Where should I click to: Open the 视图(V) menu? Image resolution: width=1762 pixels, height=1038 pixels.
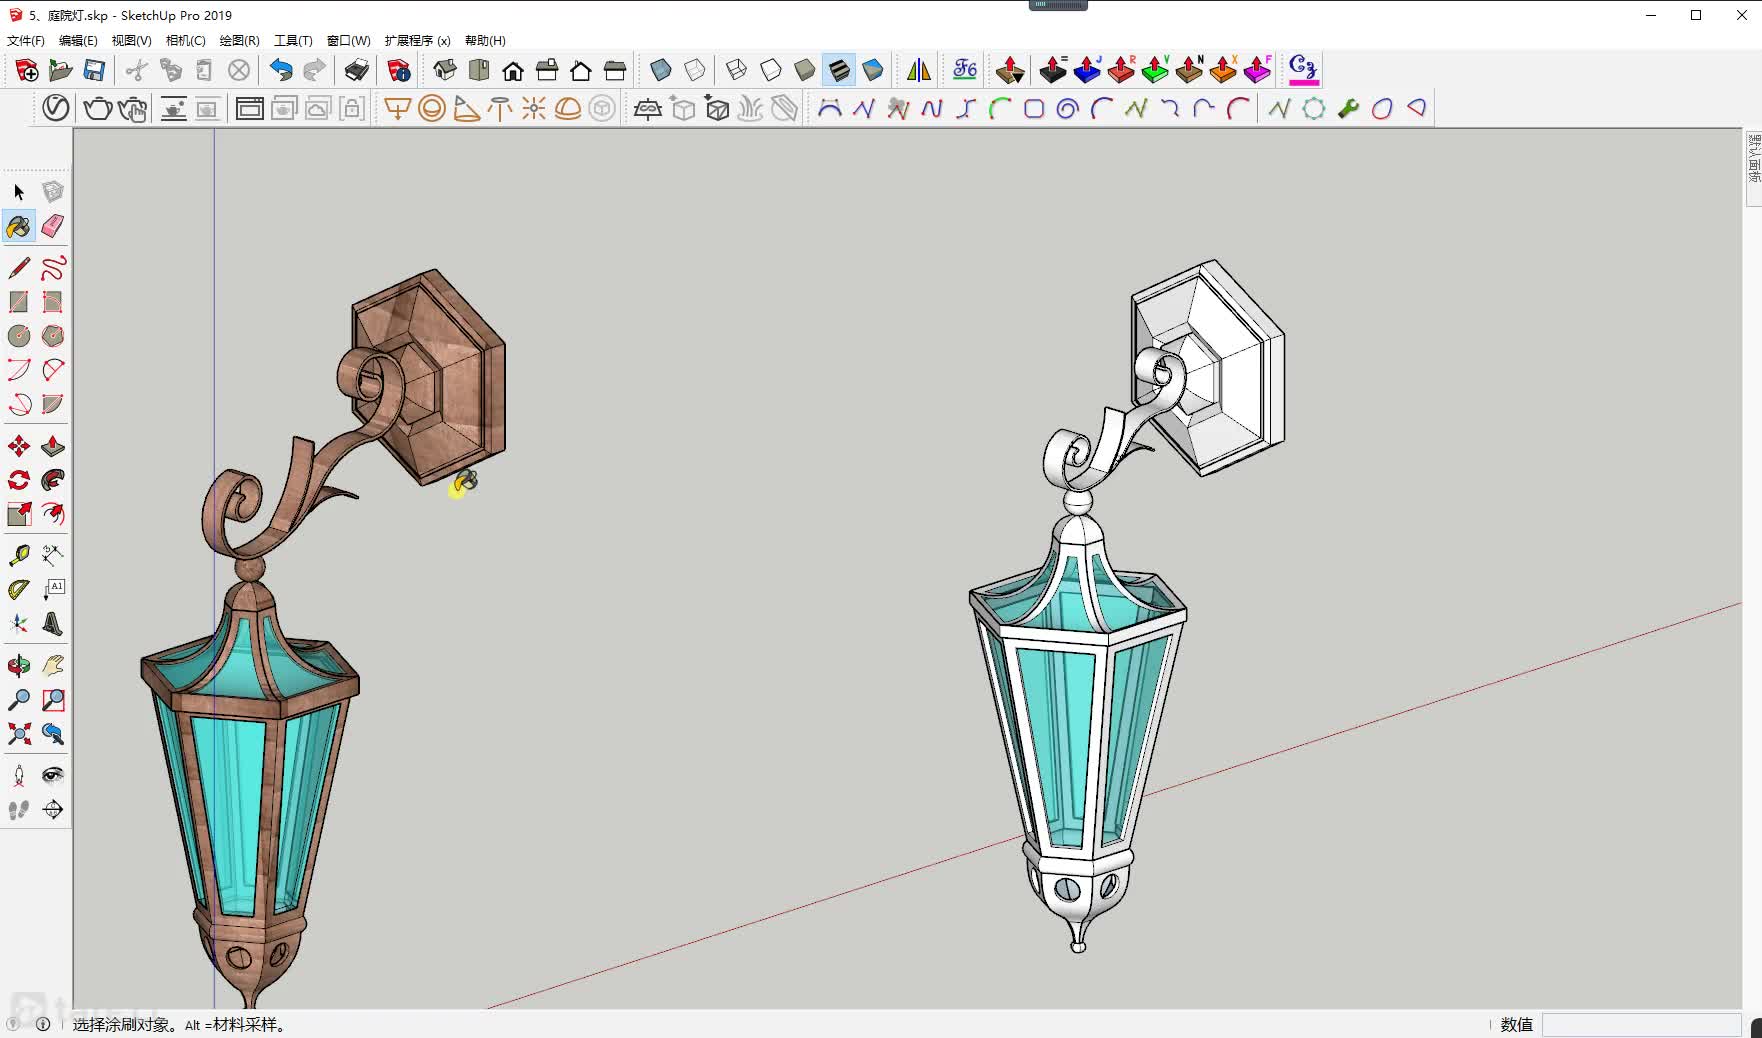point(131,41)
